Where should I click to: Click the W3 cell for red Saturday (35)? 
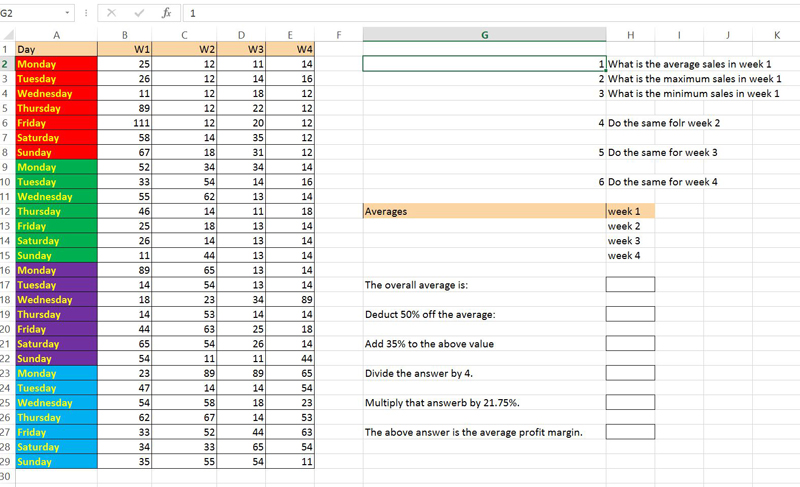click(241, 138)
